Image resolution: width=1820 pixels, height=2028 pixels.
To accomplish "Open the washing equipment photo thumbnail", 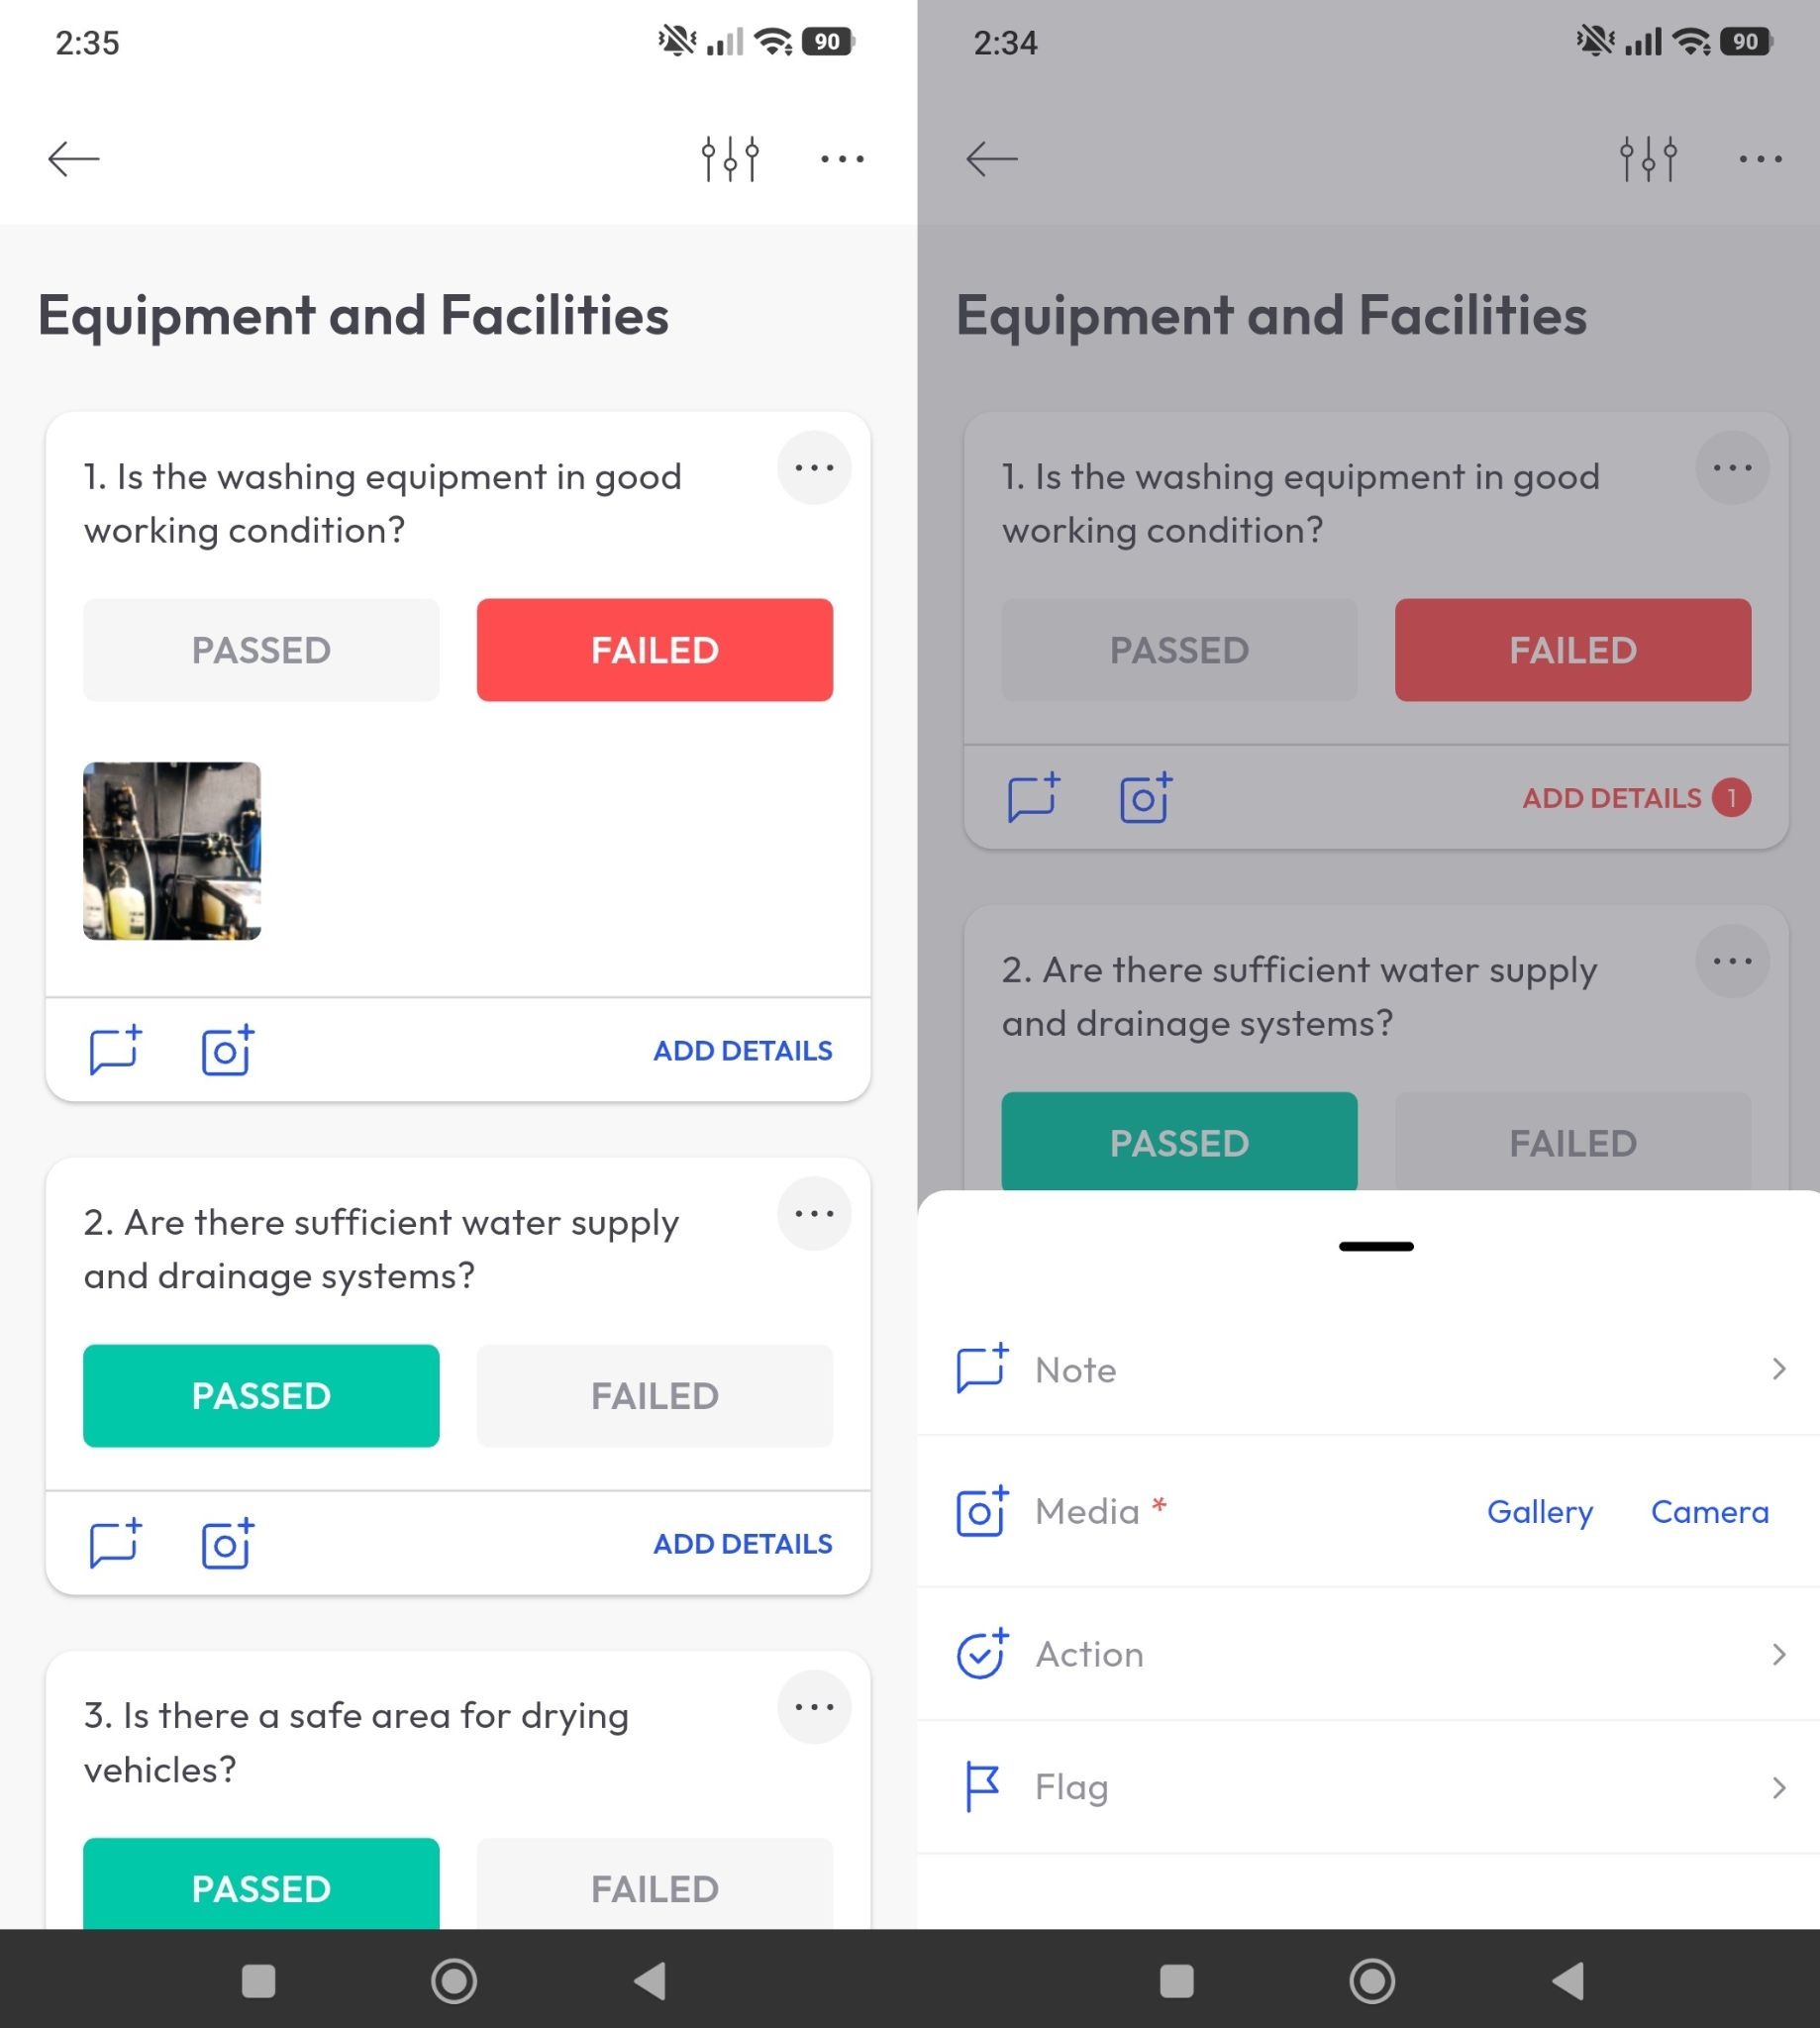I will pyautogui.click(x=172, y=851).
